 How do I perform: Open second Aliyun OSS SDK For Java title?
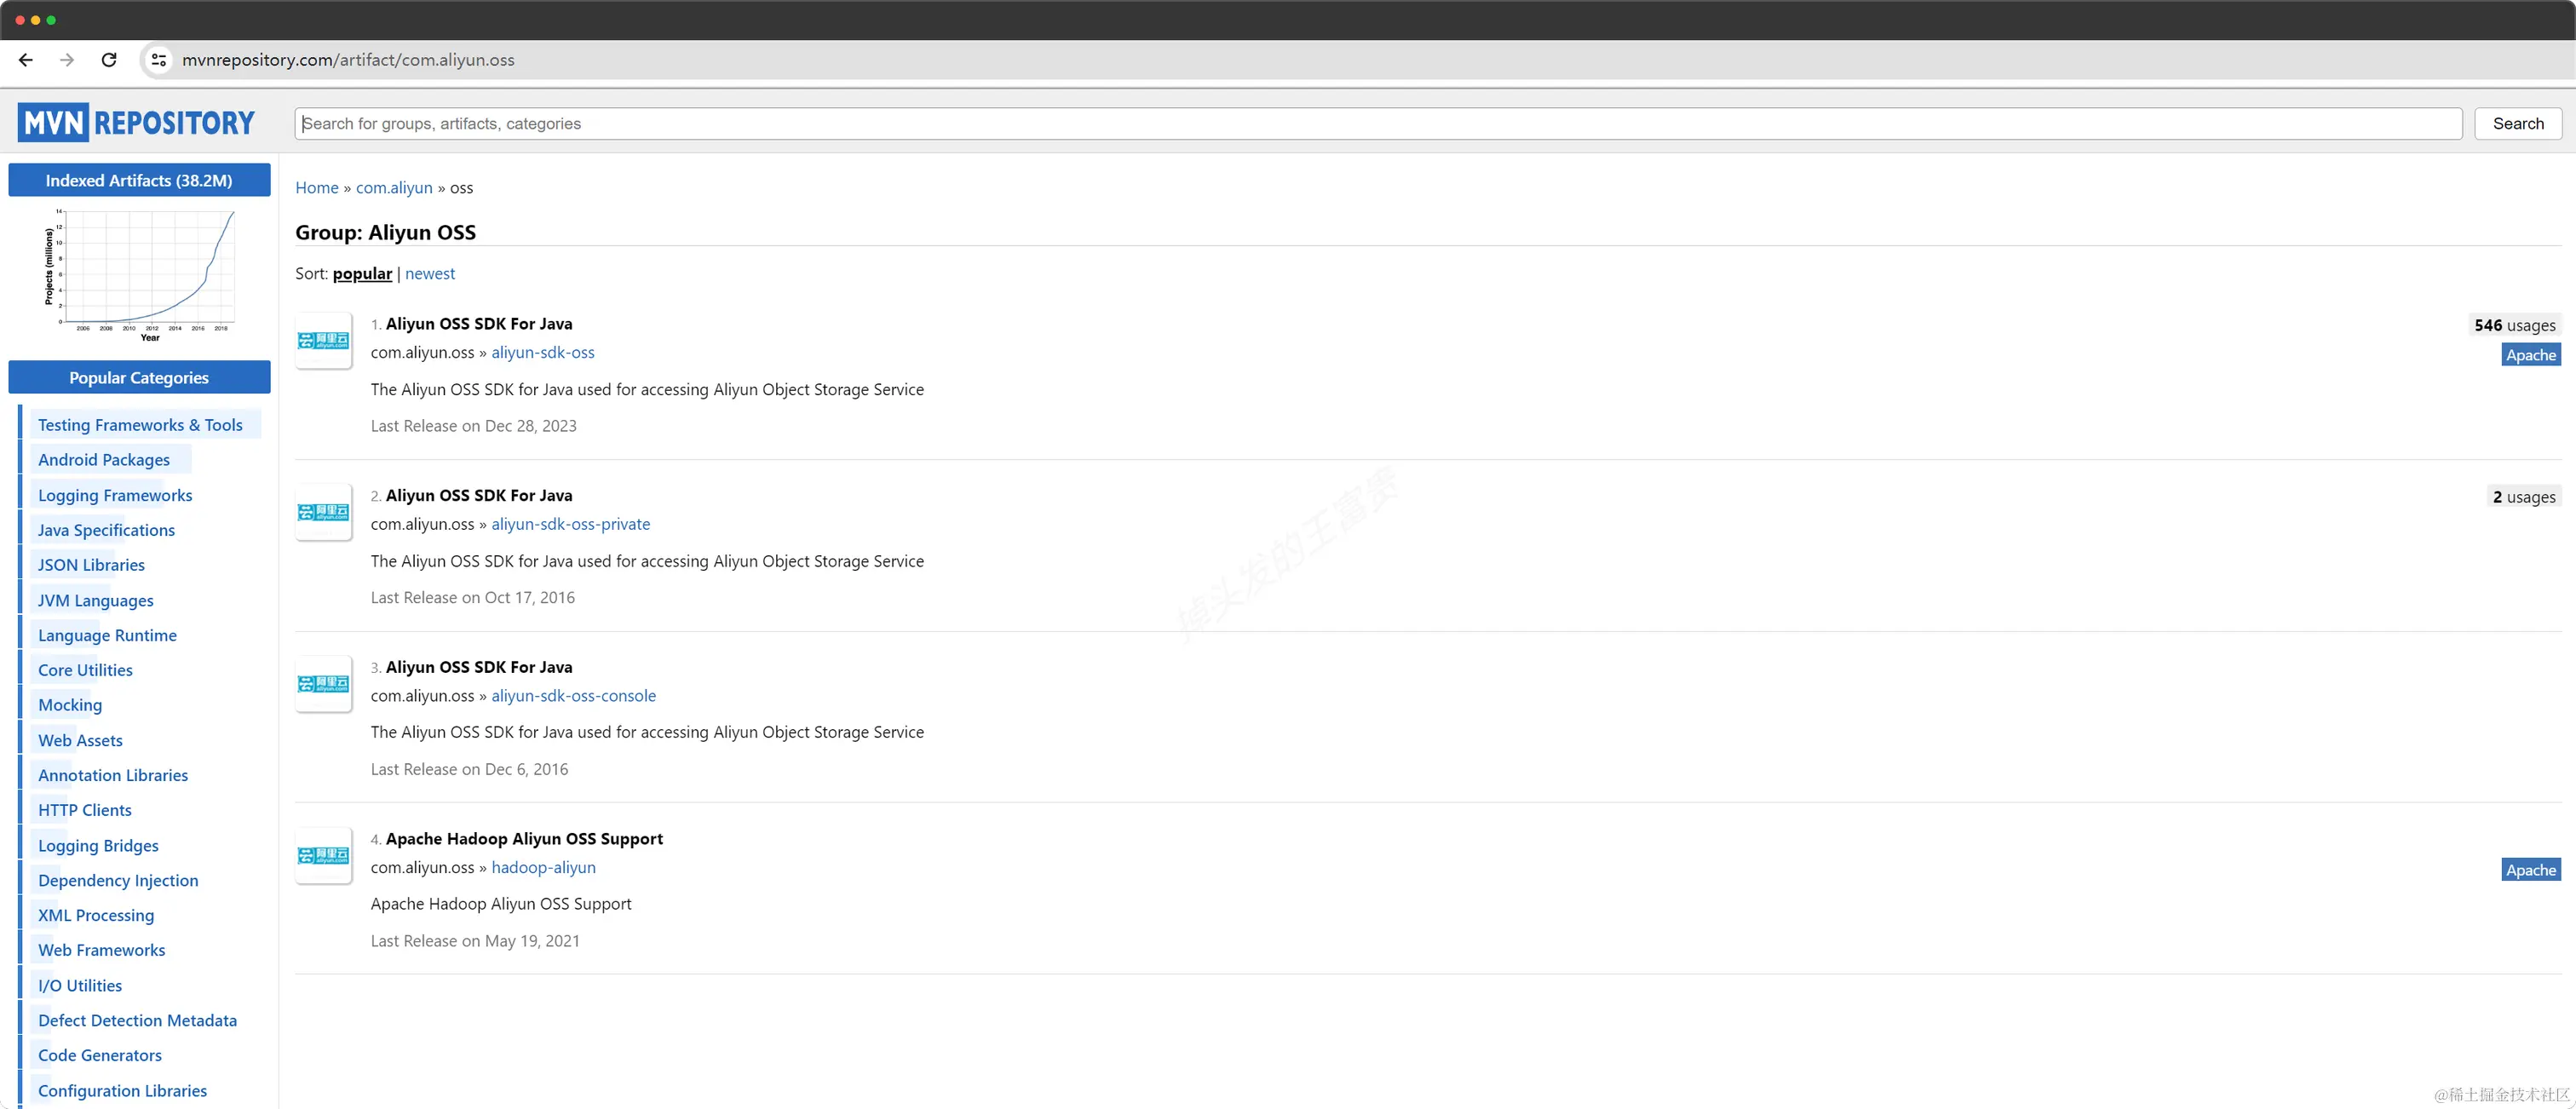click(479, 496)
